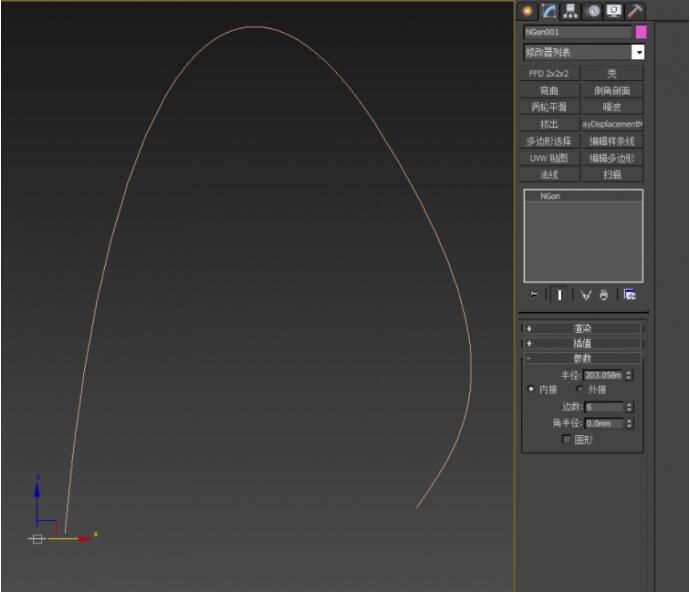Open the Display panel tab

click(x=614, y=11)
